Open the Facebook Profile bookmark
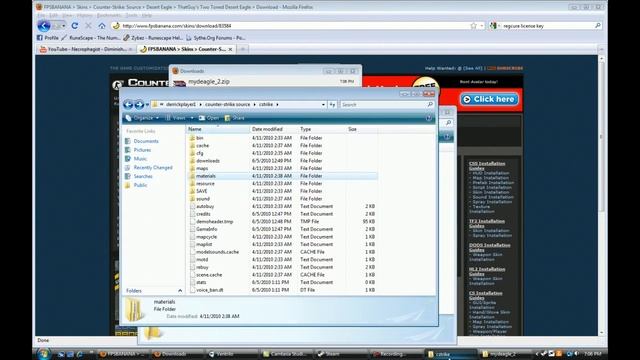Viewport: 640px width, 360px height. point(48,38)
